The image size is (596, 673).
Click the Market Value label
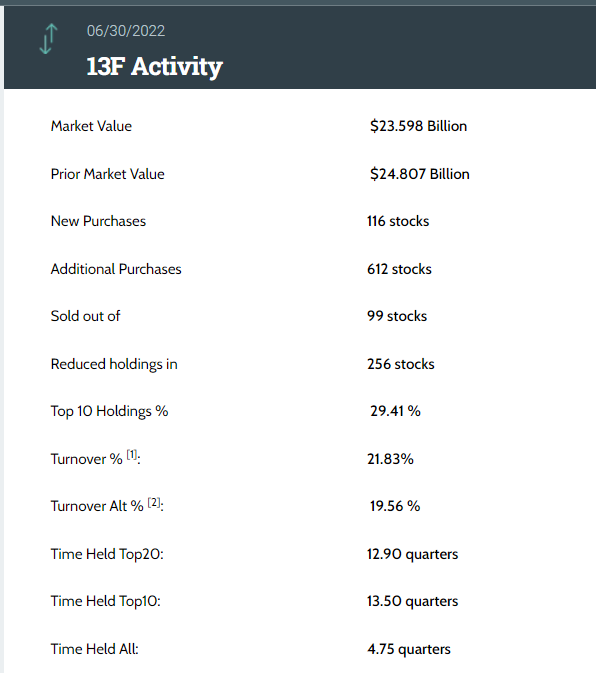click(91, 126)
